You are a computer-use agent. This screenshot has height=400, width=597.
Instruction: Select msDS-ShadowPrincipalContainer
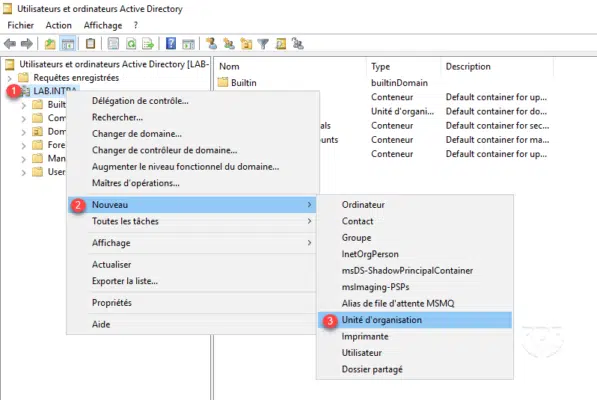(415, 271)
